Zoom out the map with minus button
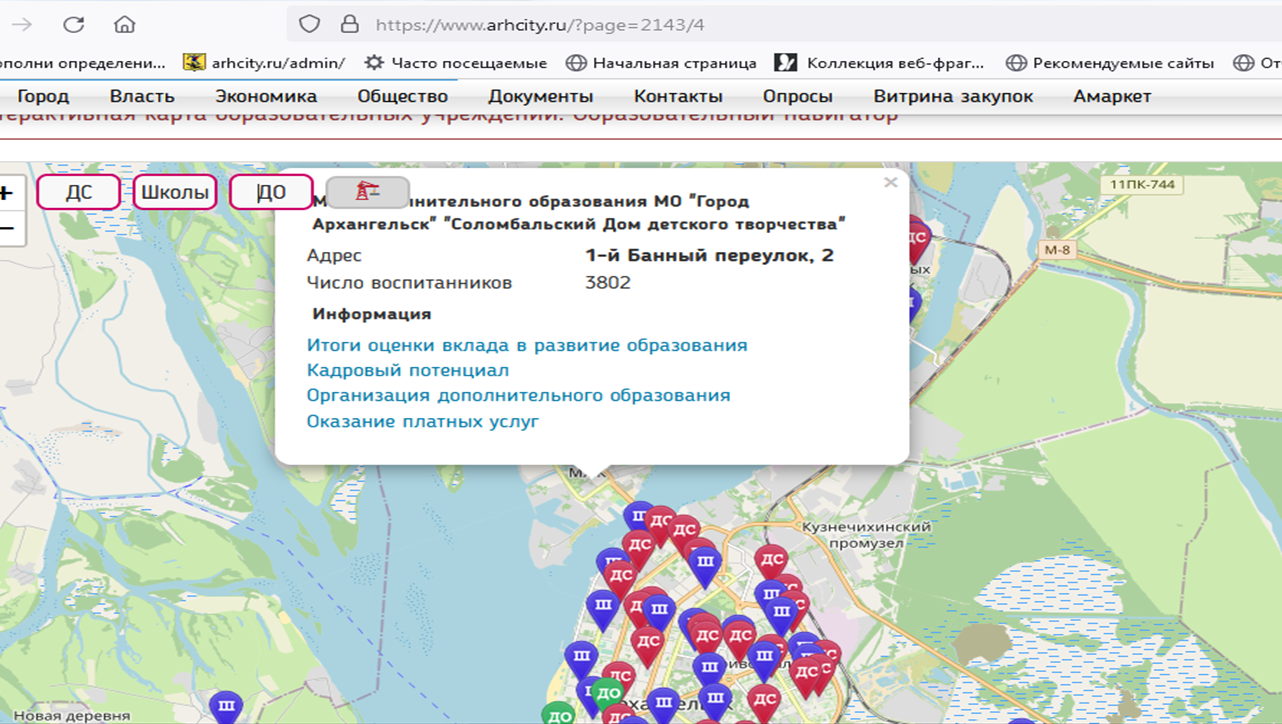This screenshot has height=724, width=1282. click(8, 229)
